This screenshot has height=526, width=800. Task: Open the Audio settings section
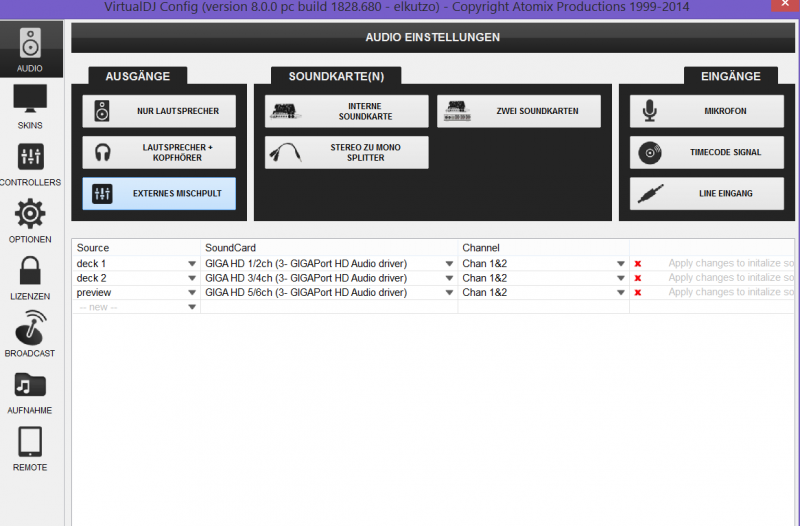click(30, 49)
